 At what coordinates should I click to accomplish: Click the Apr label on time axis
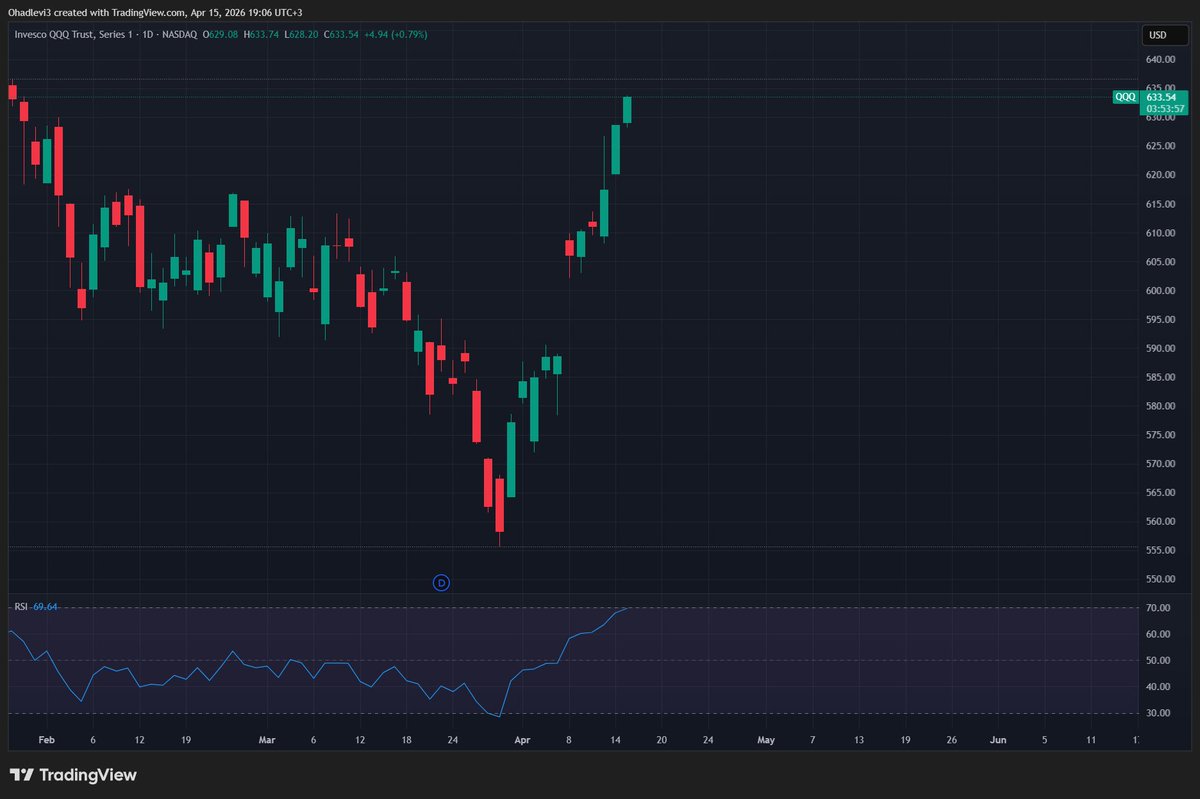(x=521, y=740)
